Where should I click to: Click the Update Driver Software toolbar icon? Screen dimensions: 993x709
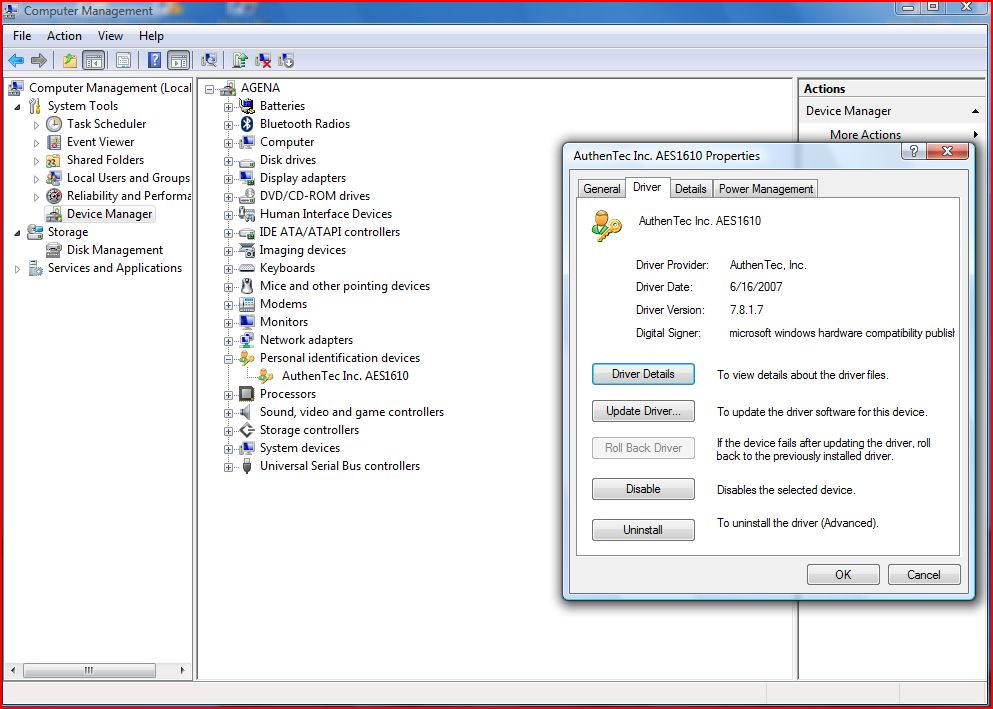[x=239, y=61]
